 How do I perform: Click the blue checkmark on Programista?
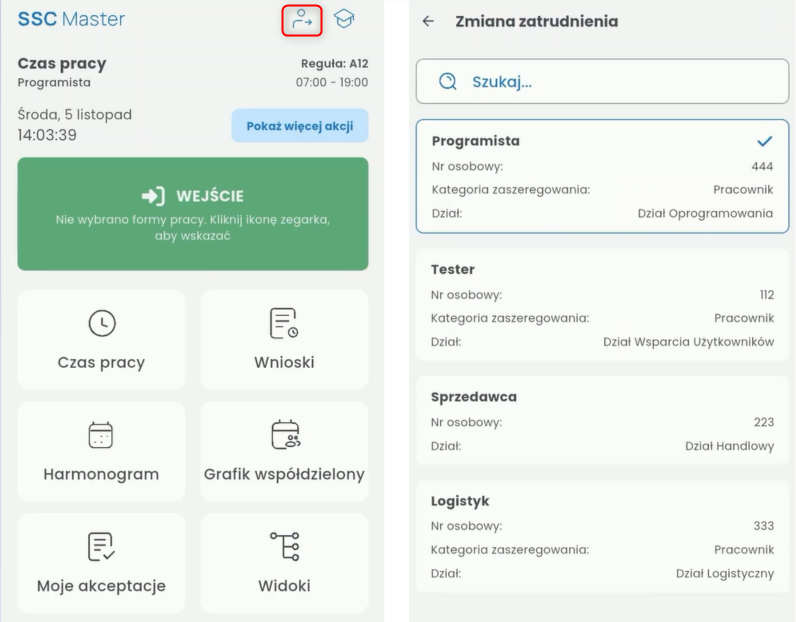click(x=765, y=141)
